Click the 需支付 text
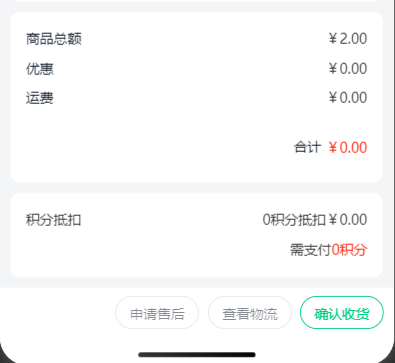 [310, 250]
